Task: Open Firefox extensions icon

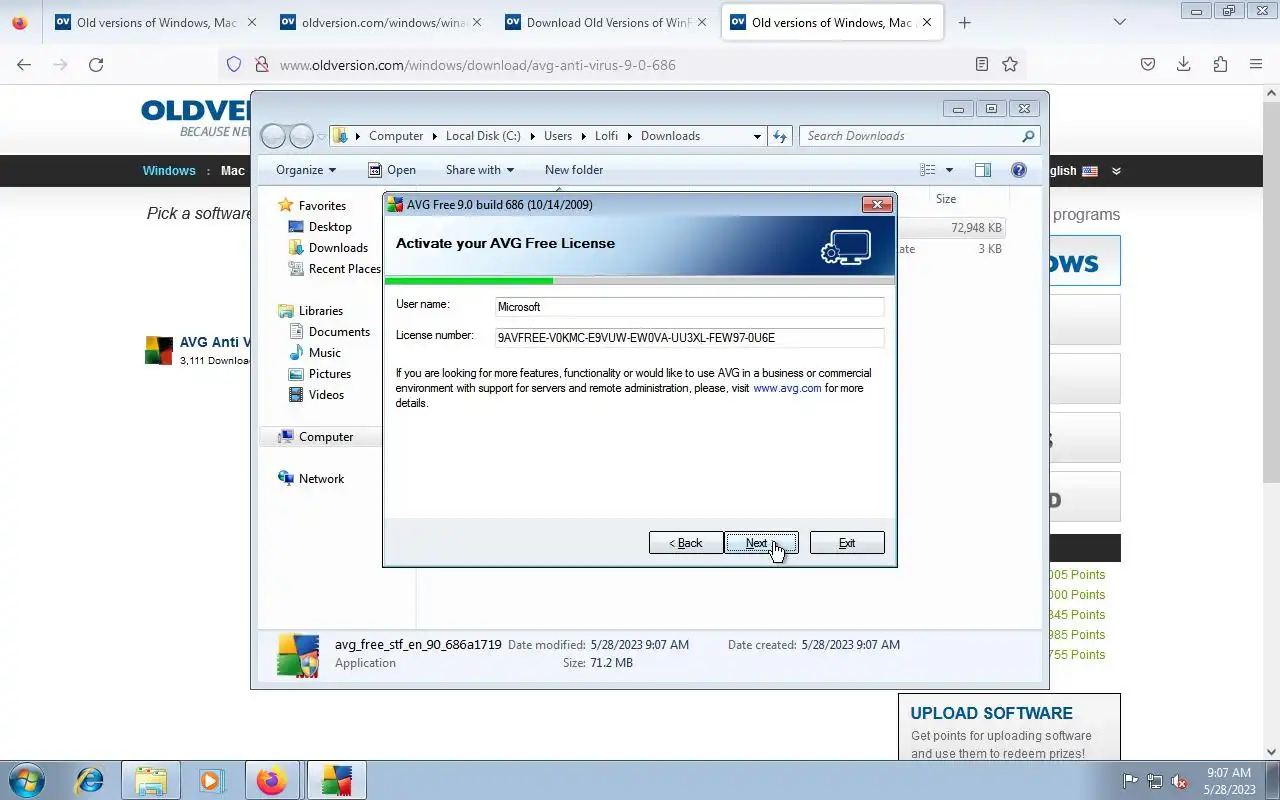Action: [x=1220, y=64]
